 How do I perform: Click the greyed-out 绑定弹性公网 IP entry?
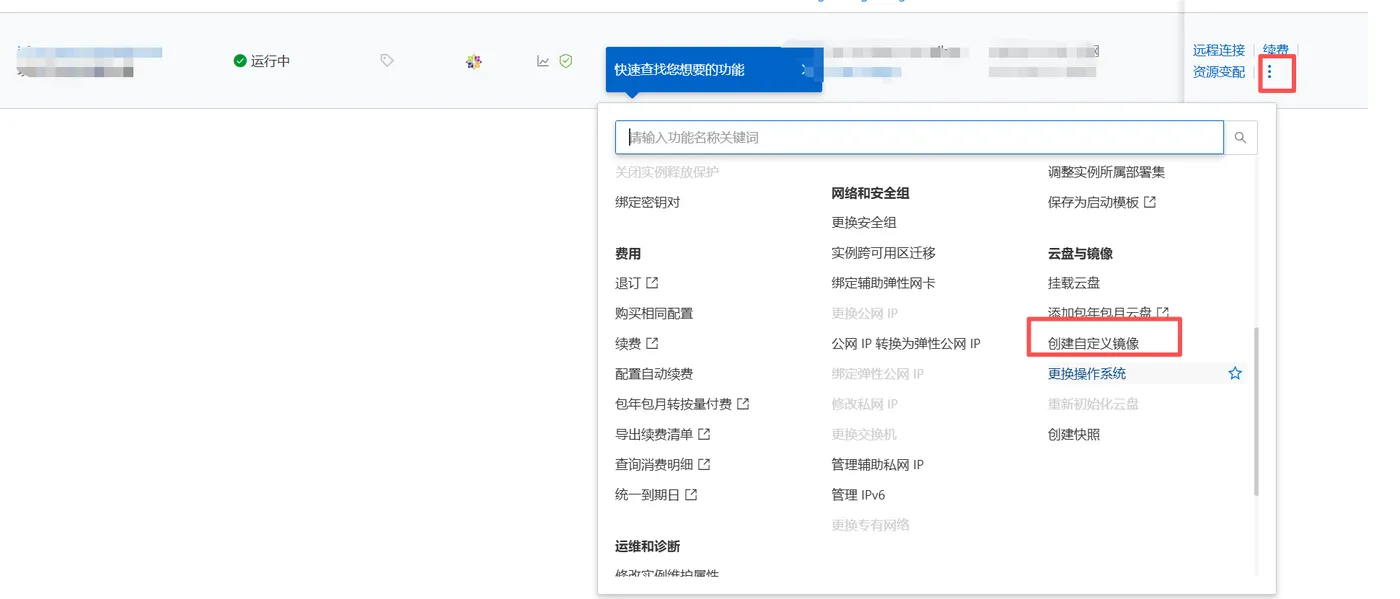(x=877, y=374)
